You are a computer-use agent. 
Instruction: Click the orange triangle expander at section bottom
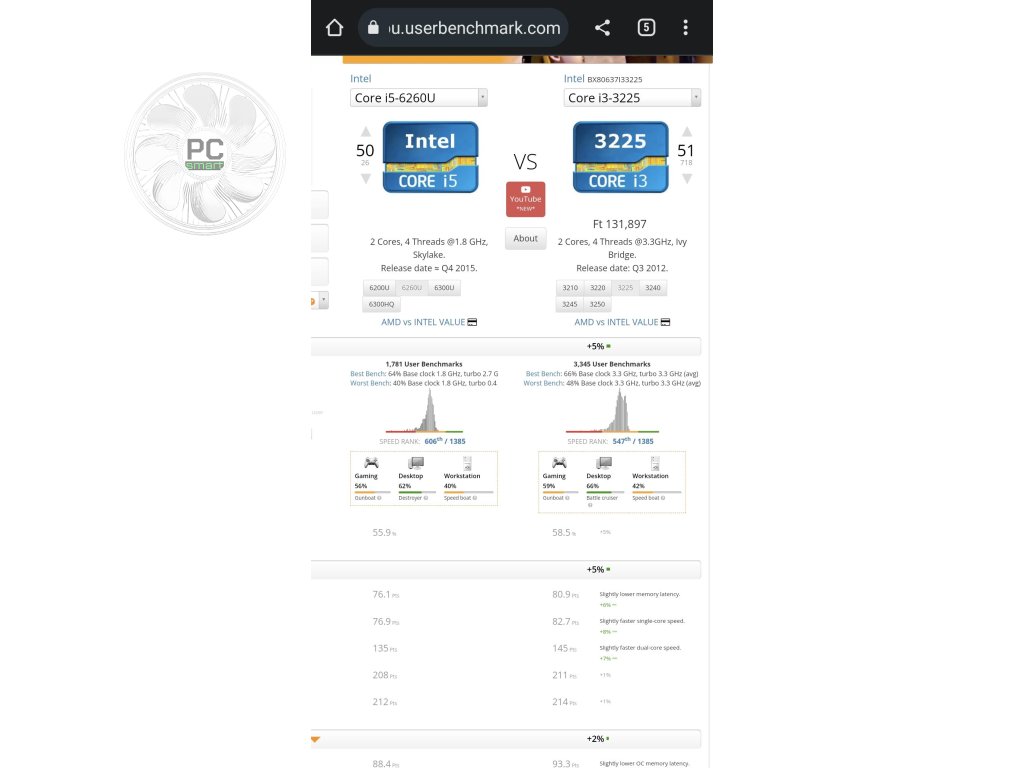pos(315,739)
